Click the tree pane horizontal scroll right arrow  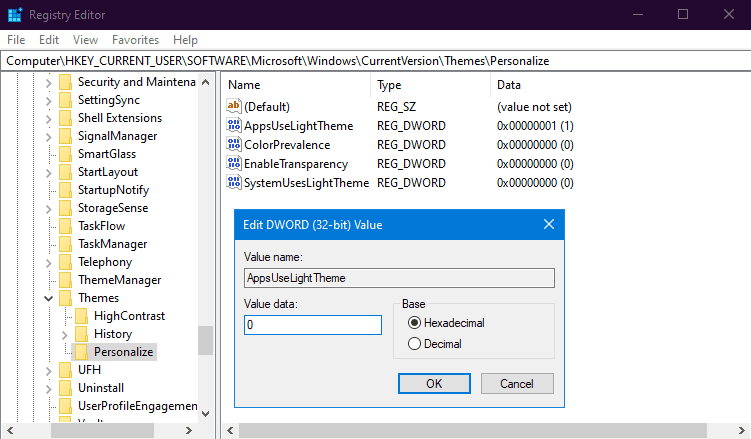(189, 430)
